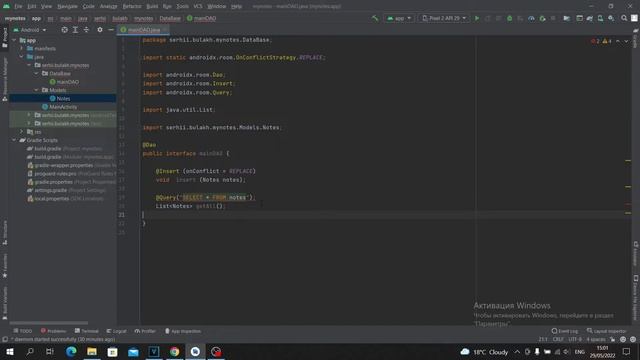The height and width of the screenshot is (360, 640).
Task: Click the project panel horizontal scrollbar
Action: (x=49, y=323)
